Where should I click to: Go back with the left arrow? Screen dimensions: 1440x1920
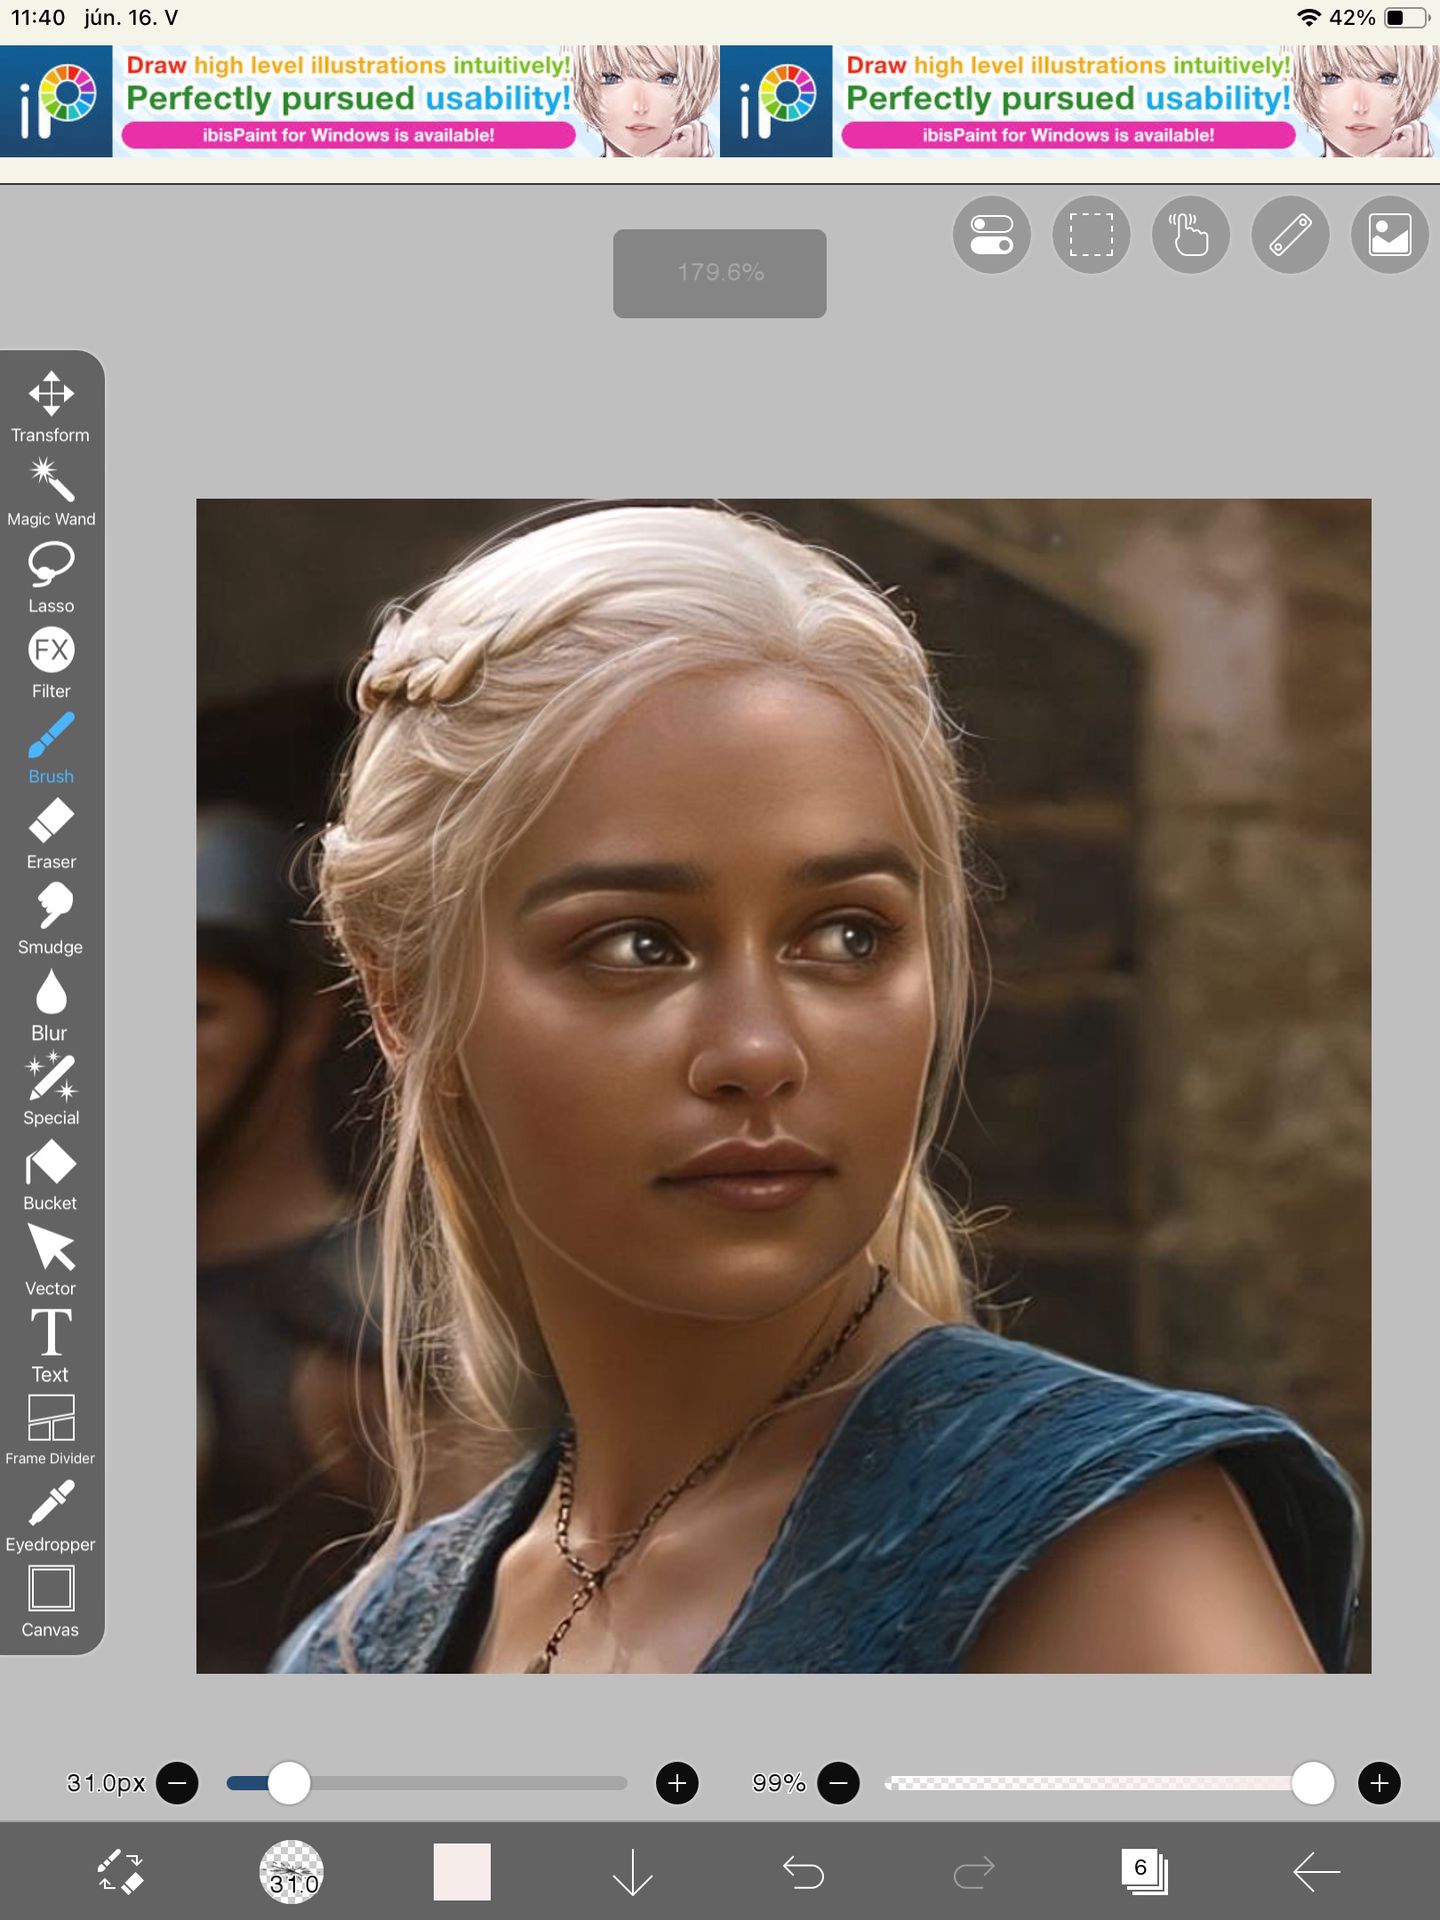point(1316,1871)
